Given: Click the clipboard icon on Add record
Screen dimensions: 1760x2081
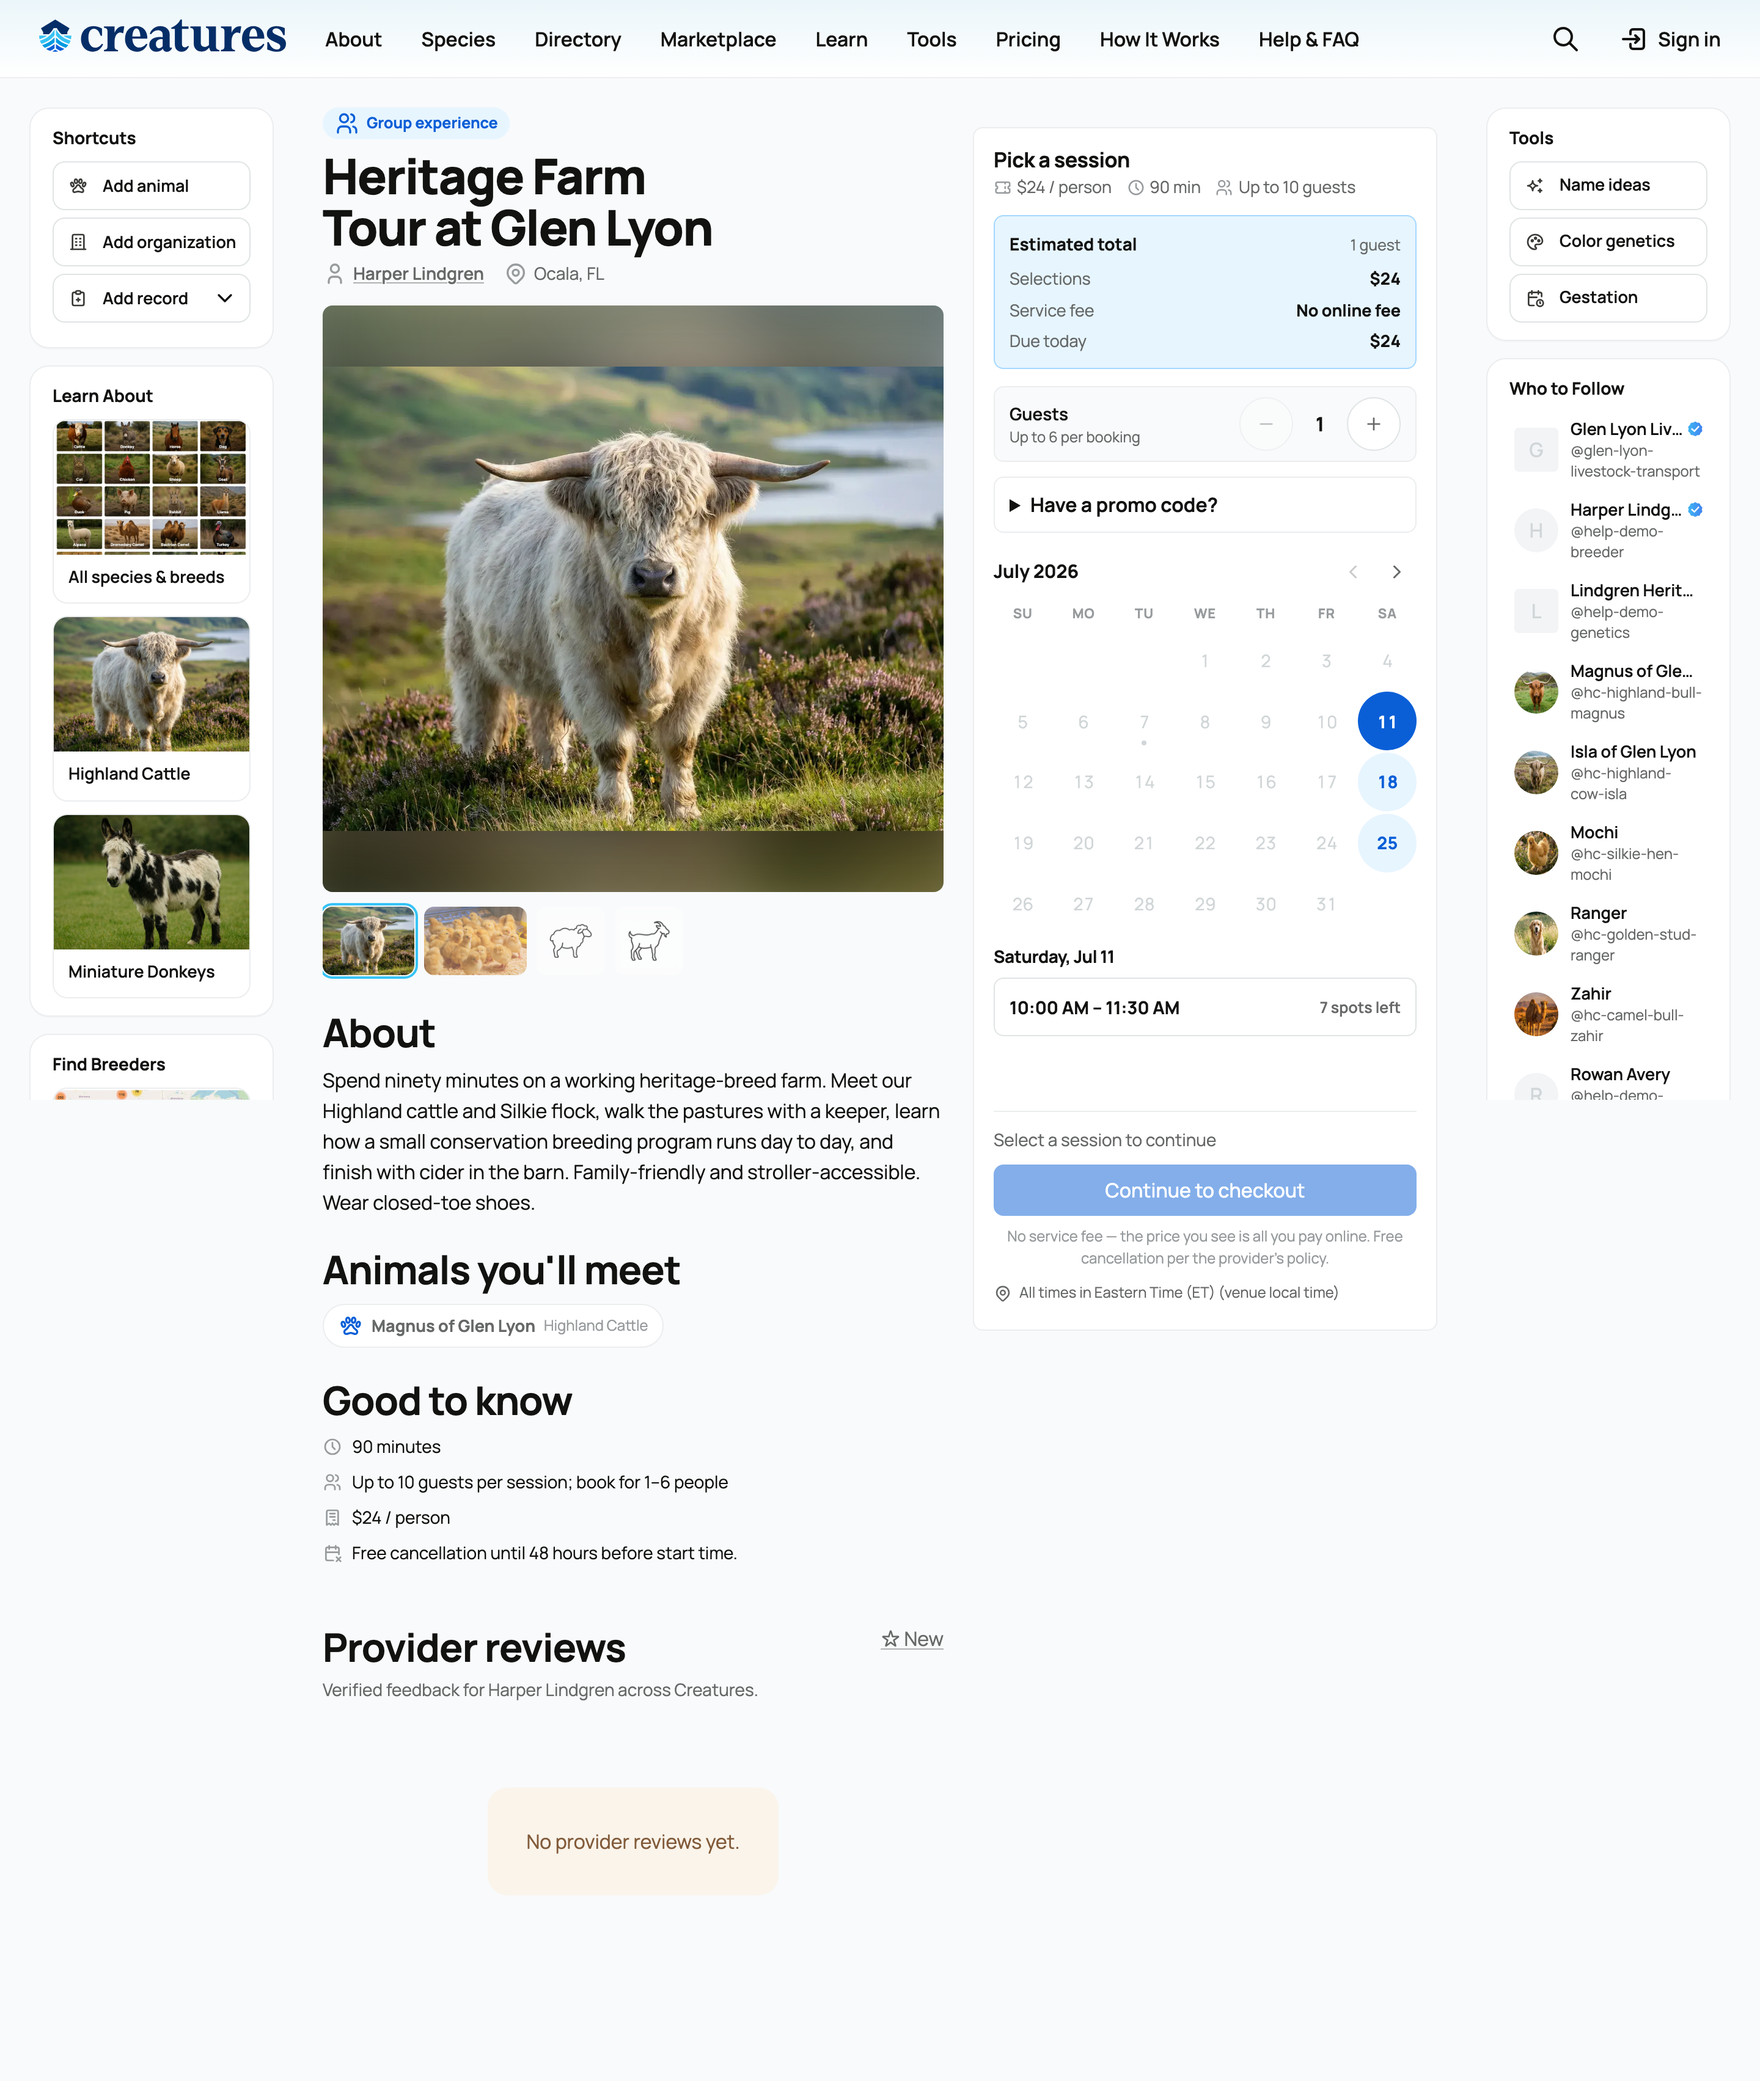Looking at the screenshot, I should 78,298.
